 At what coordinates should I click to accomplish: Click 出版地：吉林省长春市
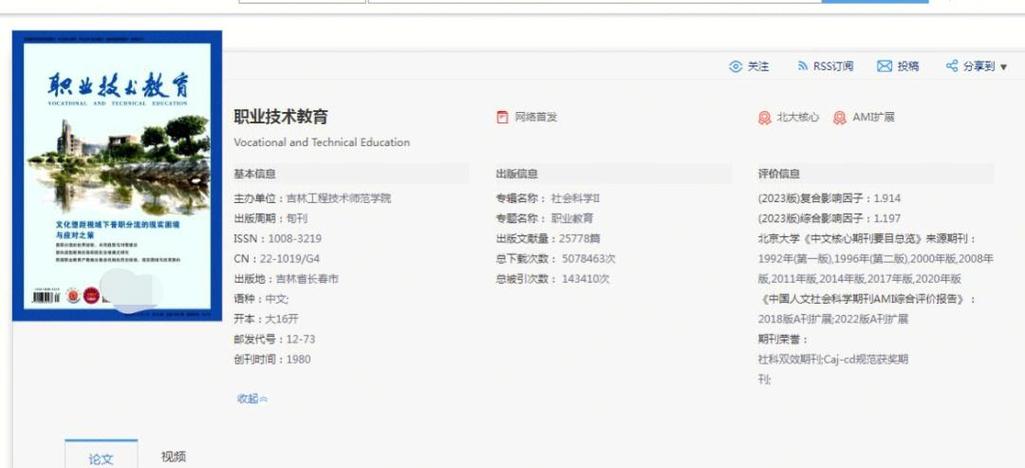(x=286, y=279)
